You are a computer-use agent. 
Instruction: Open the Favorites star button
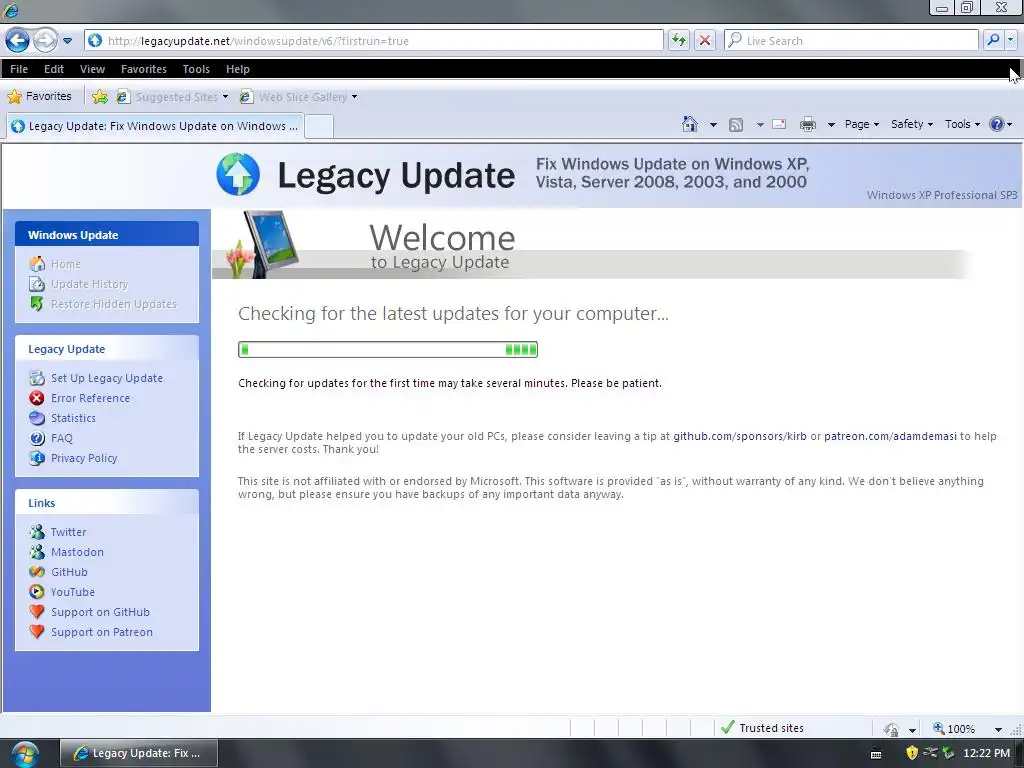39,97
